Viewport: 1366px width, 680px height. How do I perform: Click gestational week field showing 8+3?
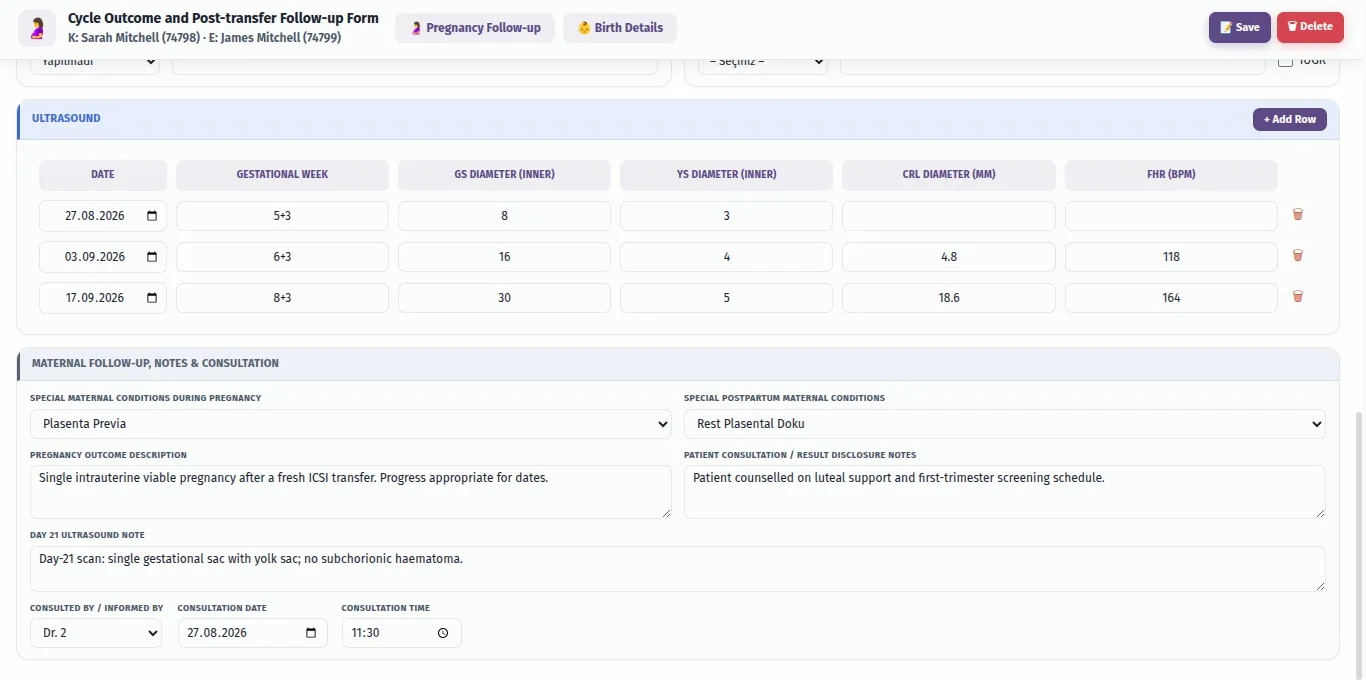coord(282,298)
